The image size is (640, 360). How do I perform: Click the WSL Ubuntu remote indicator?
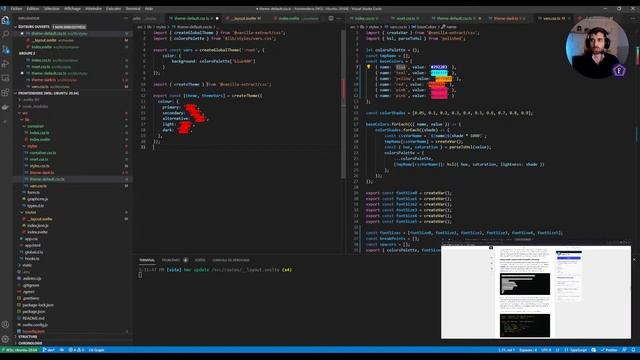(20, 350)
